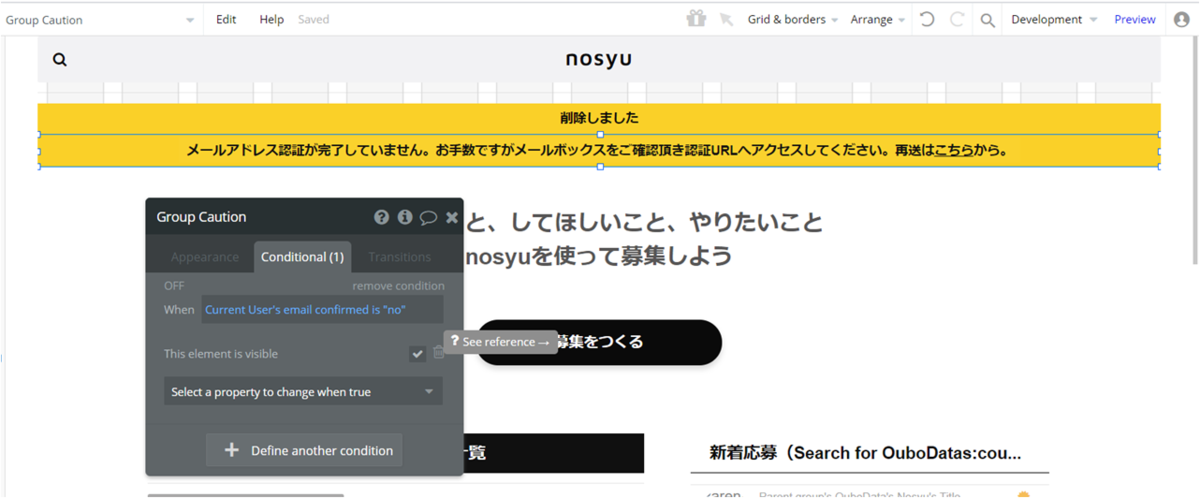The image size is (1200, 498).
Task: Click the 'Saved' status text
Action: [313, 19]
